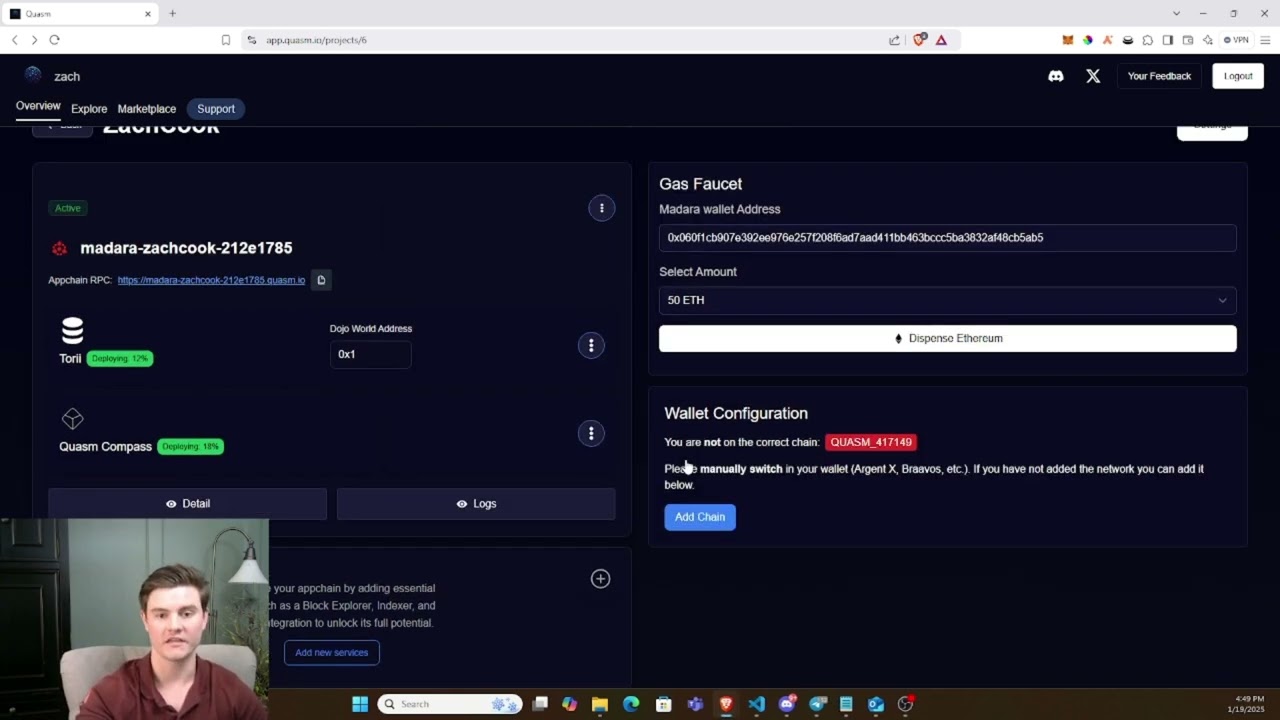Viewport: 1280px width, 720px height.
Task: Open the three-dot menu beside the Active badge
Action: pyautogui.click(x=602, y=208)
